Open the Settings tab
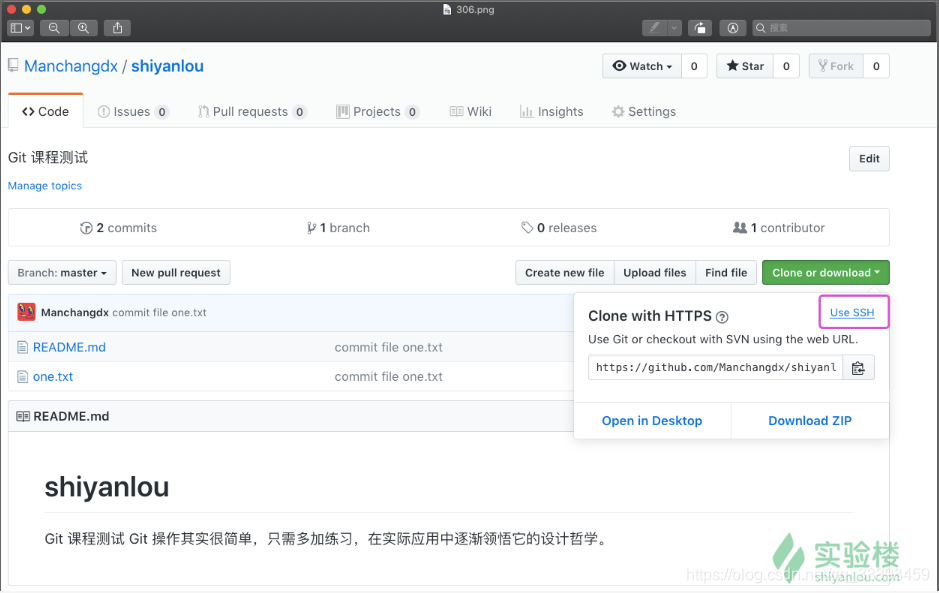 coord(644,111)
